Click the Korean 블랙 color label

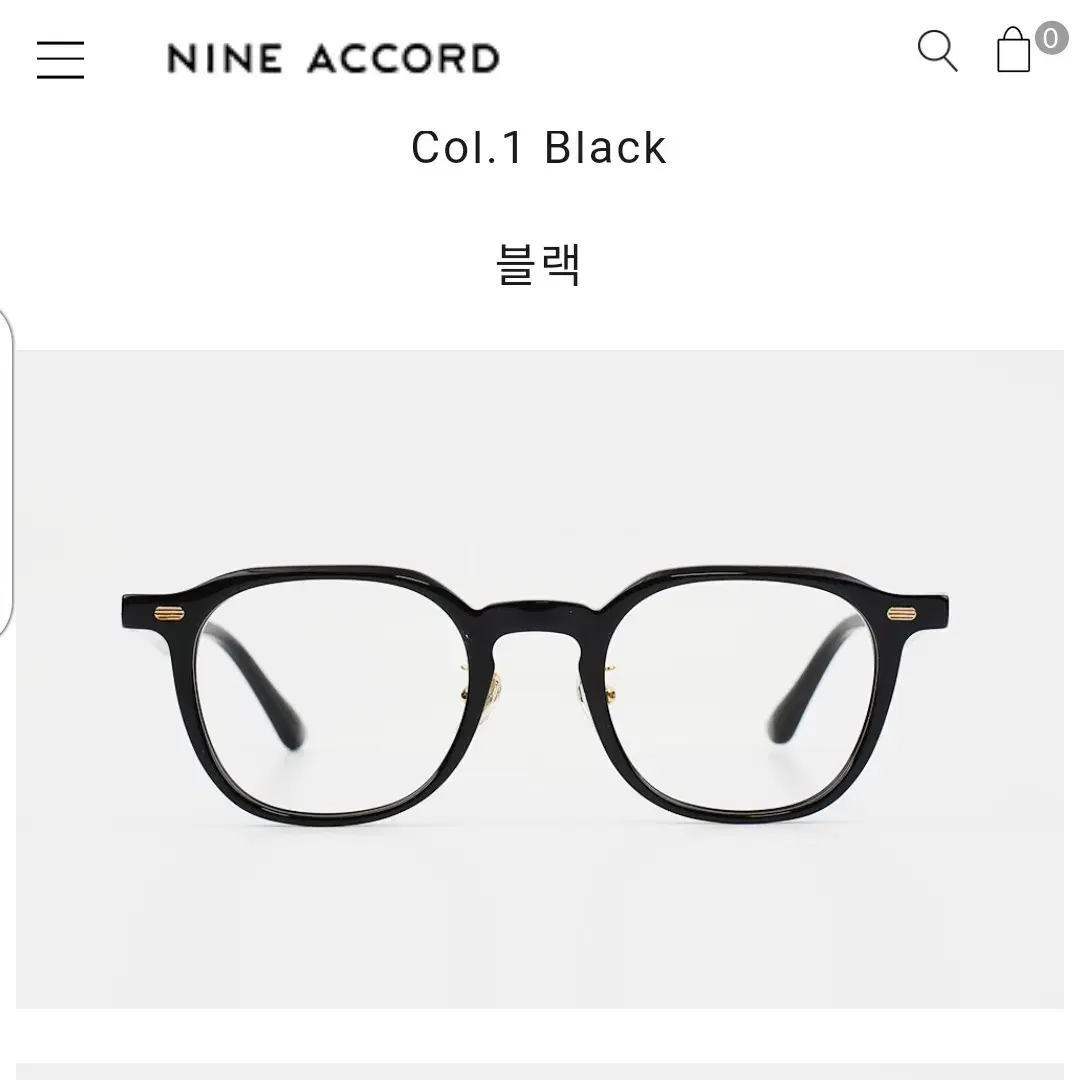coord(539,265)
